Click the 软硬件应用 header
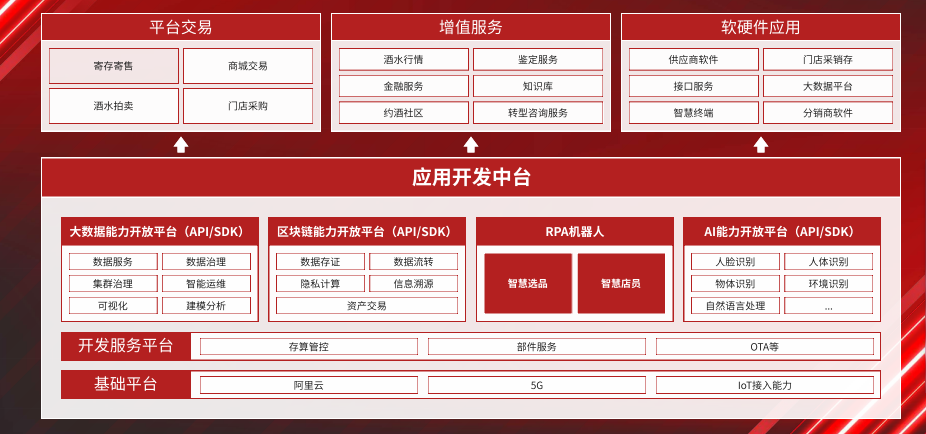 (761, 27)
